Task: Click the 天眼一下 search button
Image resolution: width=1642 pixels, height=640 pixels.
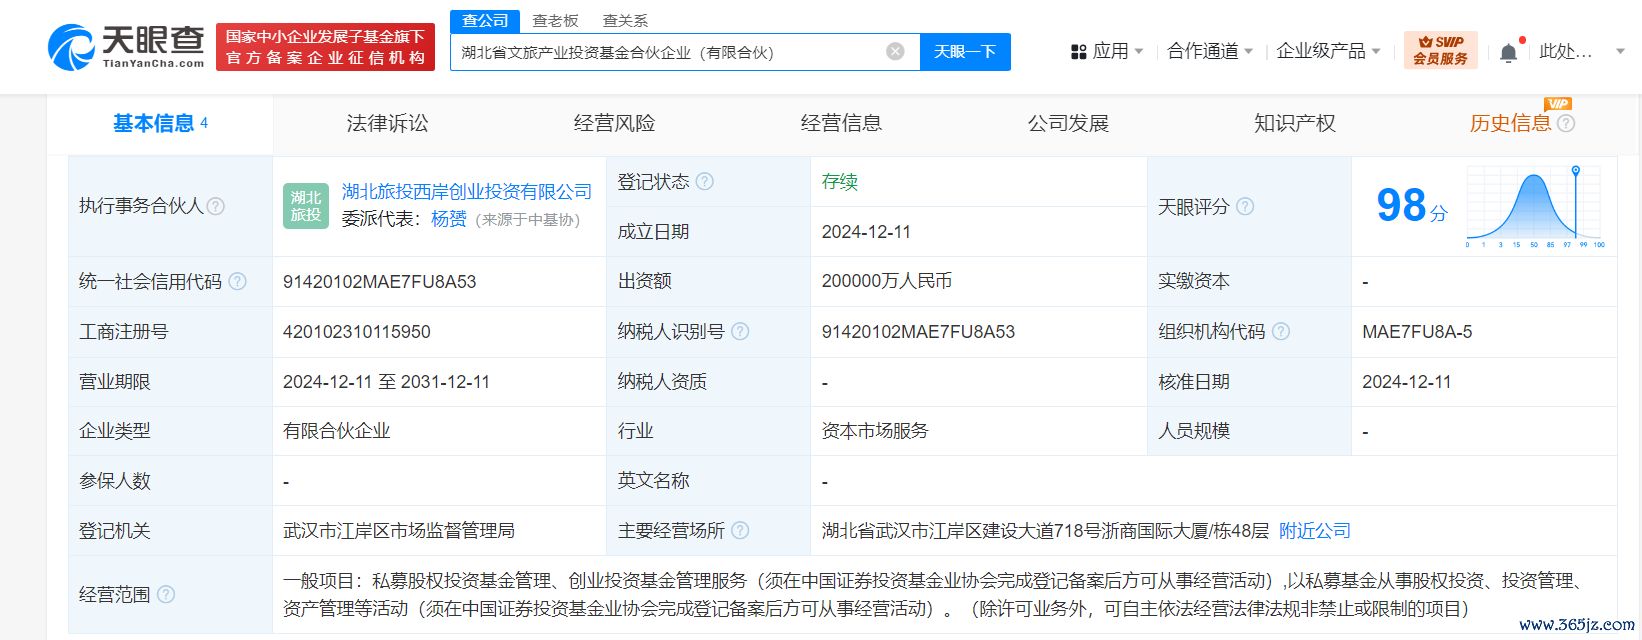Action: (965, 52)
